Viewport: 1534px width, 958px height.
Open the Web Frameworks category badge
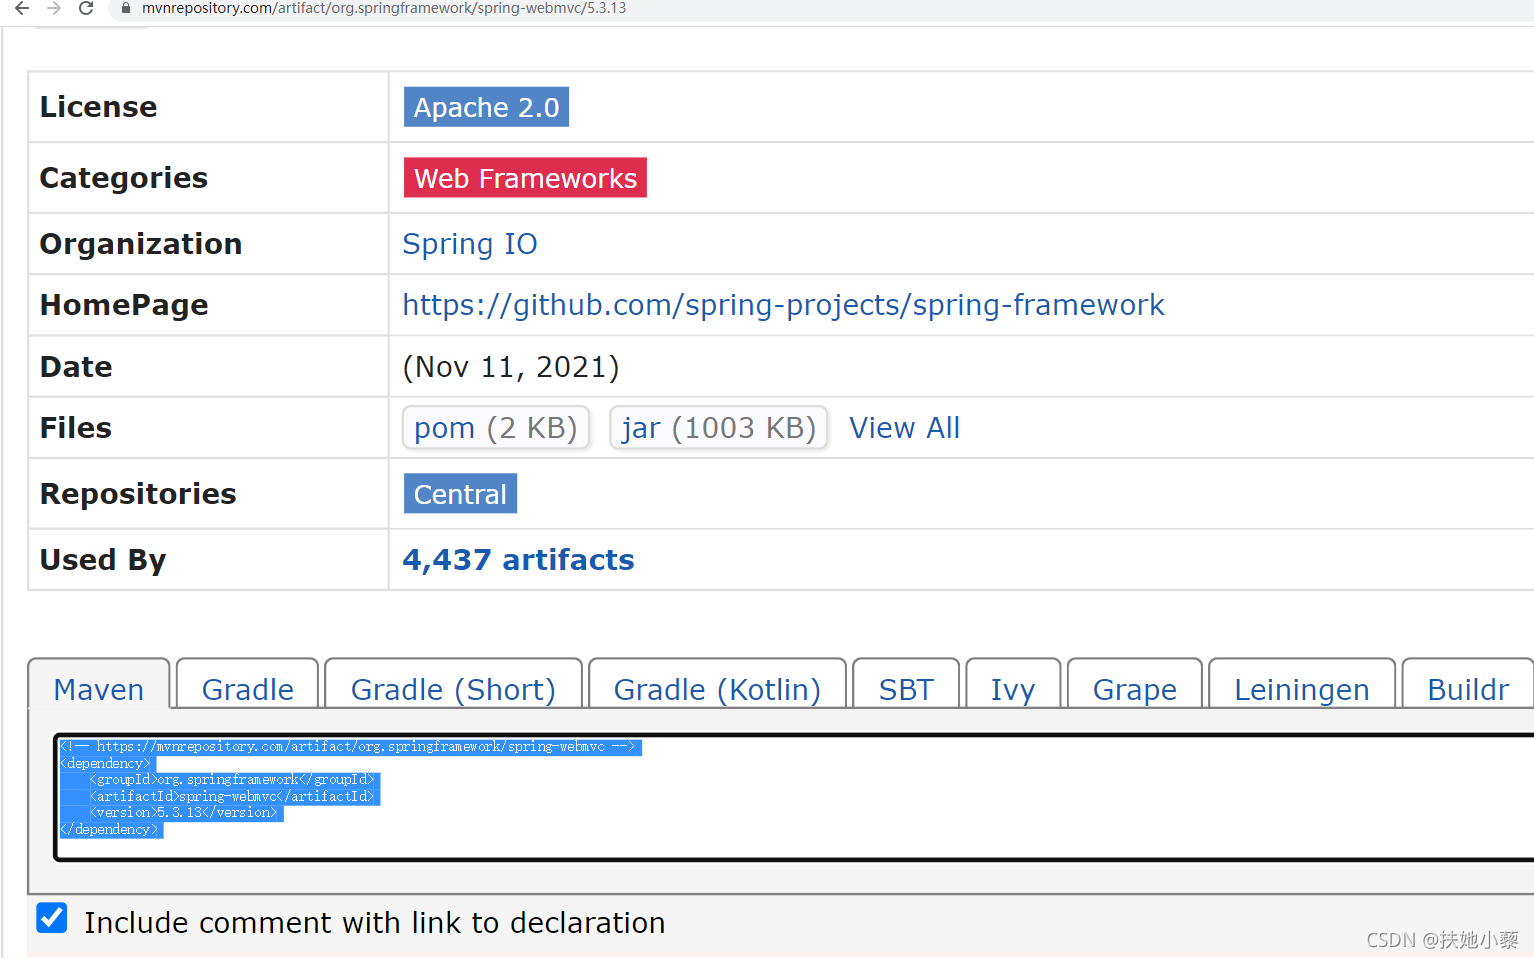[x=525, y=178]
